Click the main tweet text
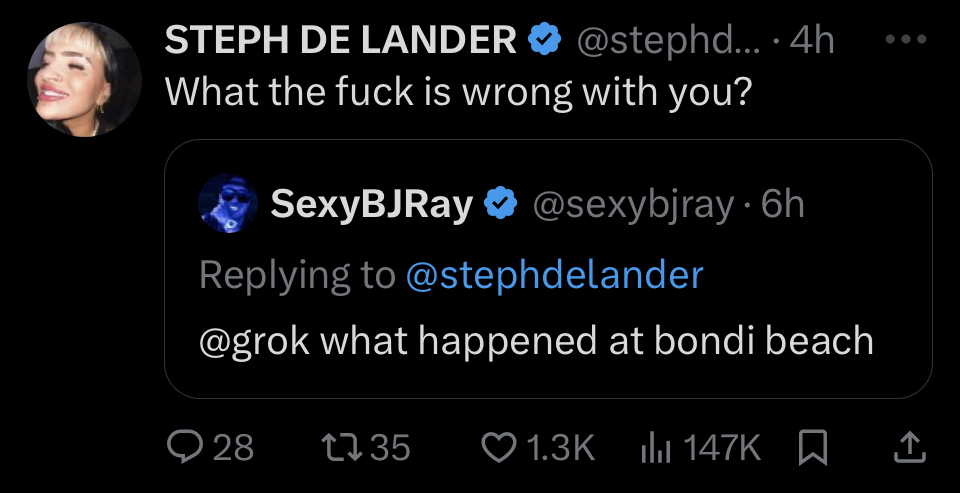The image size is (960, 493). coord(458,93)
